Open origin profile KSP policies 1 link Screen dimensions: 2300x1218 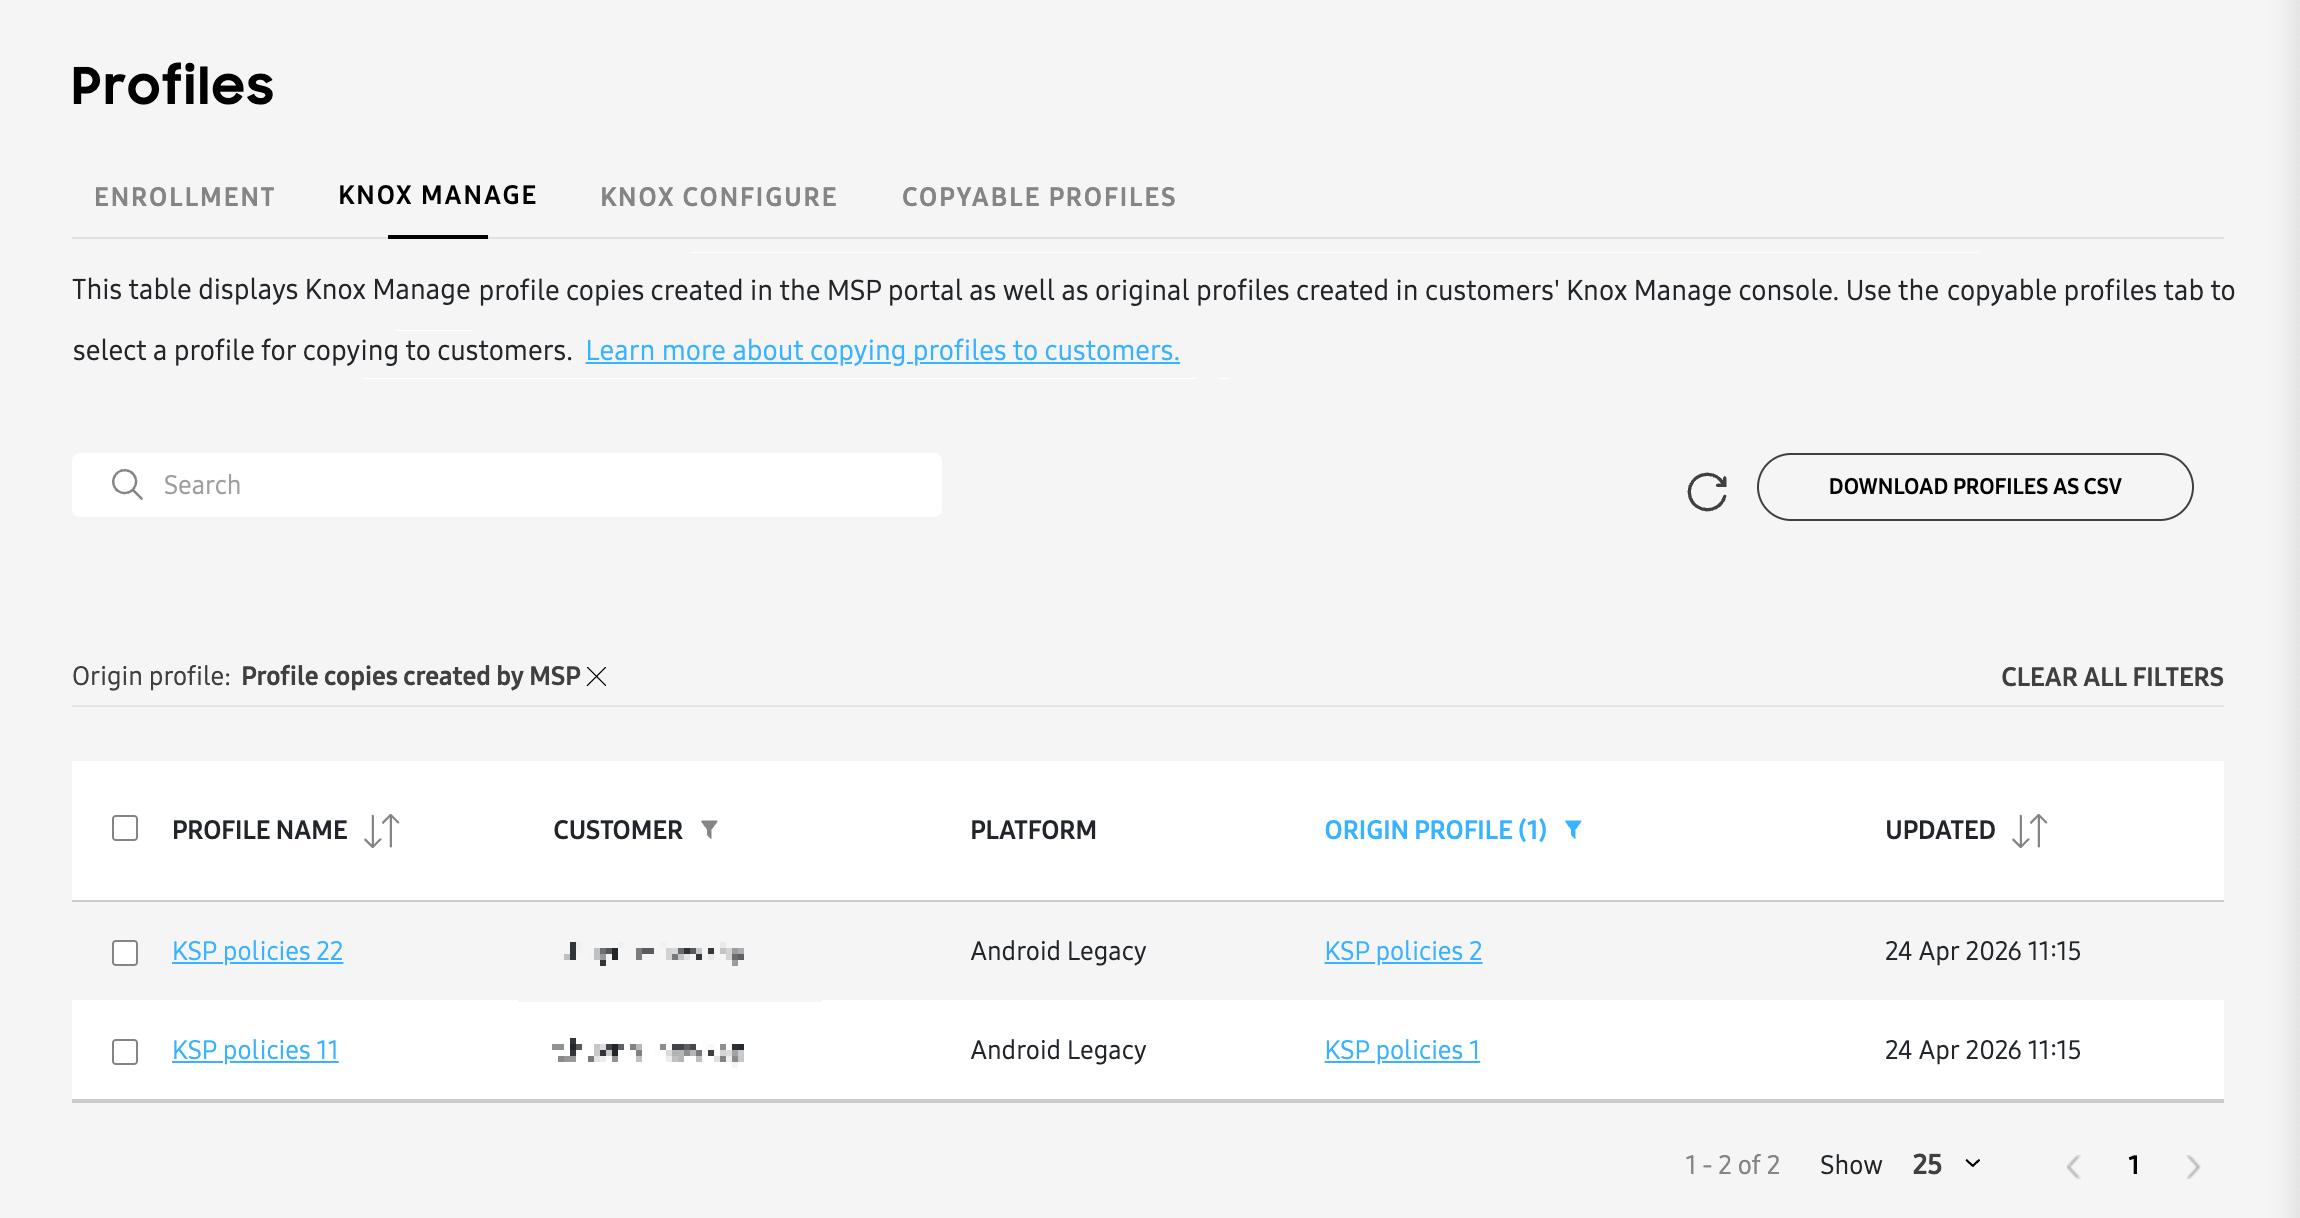tap(1402, 1050)
